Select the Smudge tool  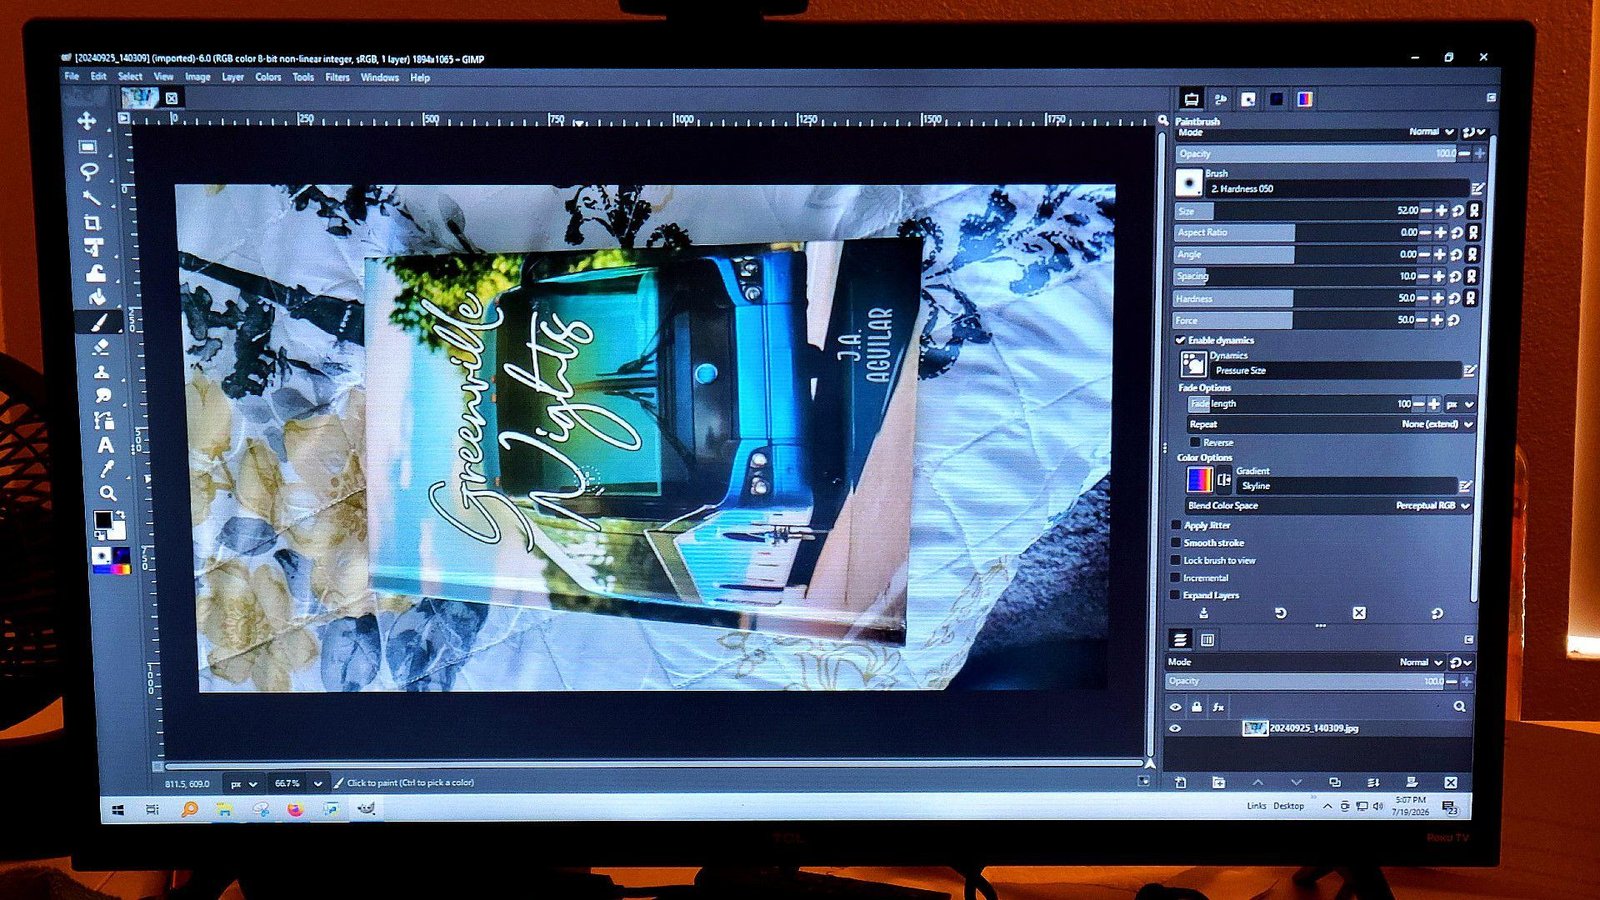tap(103, 396)
